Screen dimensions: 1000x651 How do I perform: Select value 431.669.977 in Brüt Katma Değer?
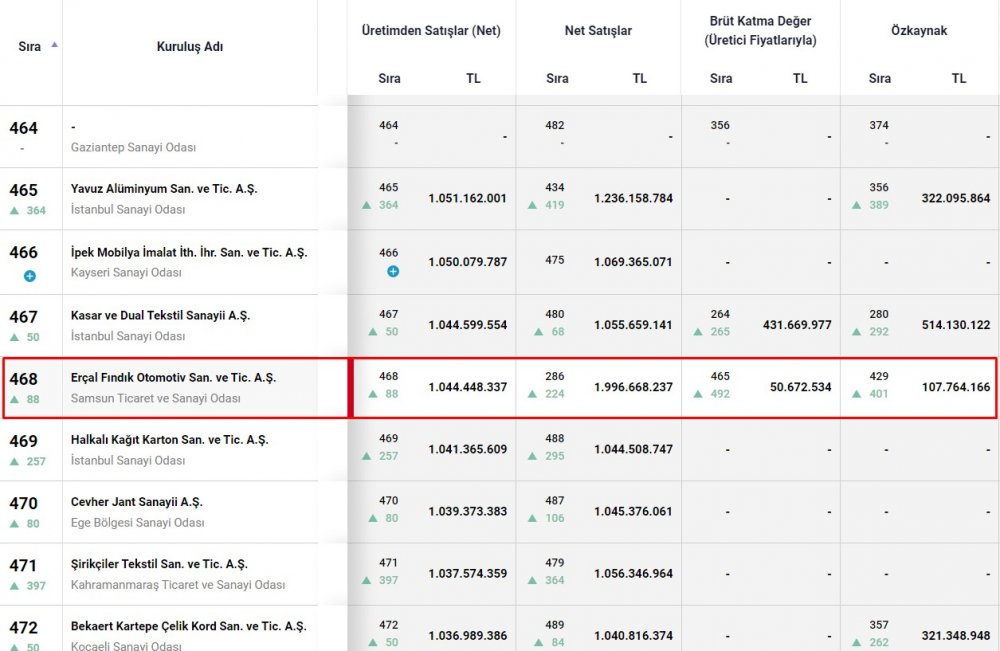(x=797, y=325)
